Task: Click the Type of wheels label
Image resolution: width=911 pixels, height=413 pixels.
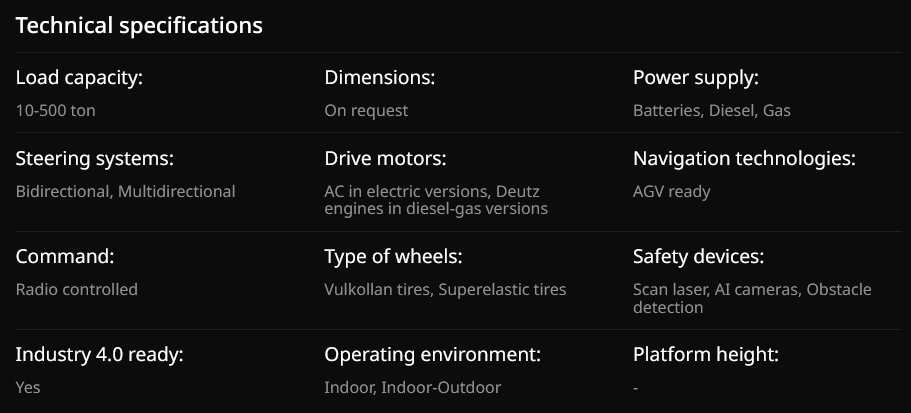Action: 393,257
